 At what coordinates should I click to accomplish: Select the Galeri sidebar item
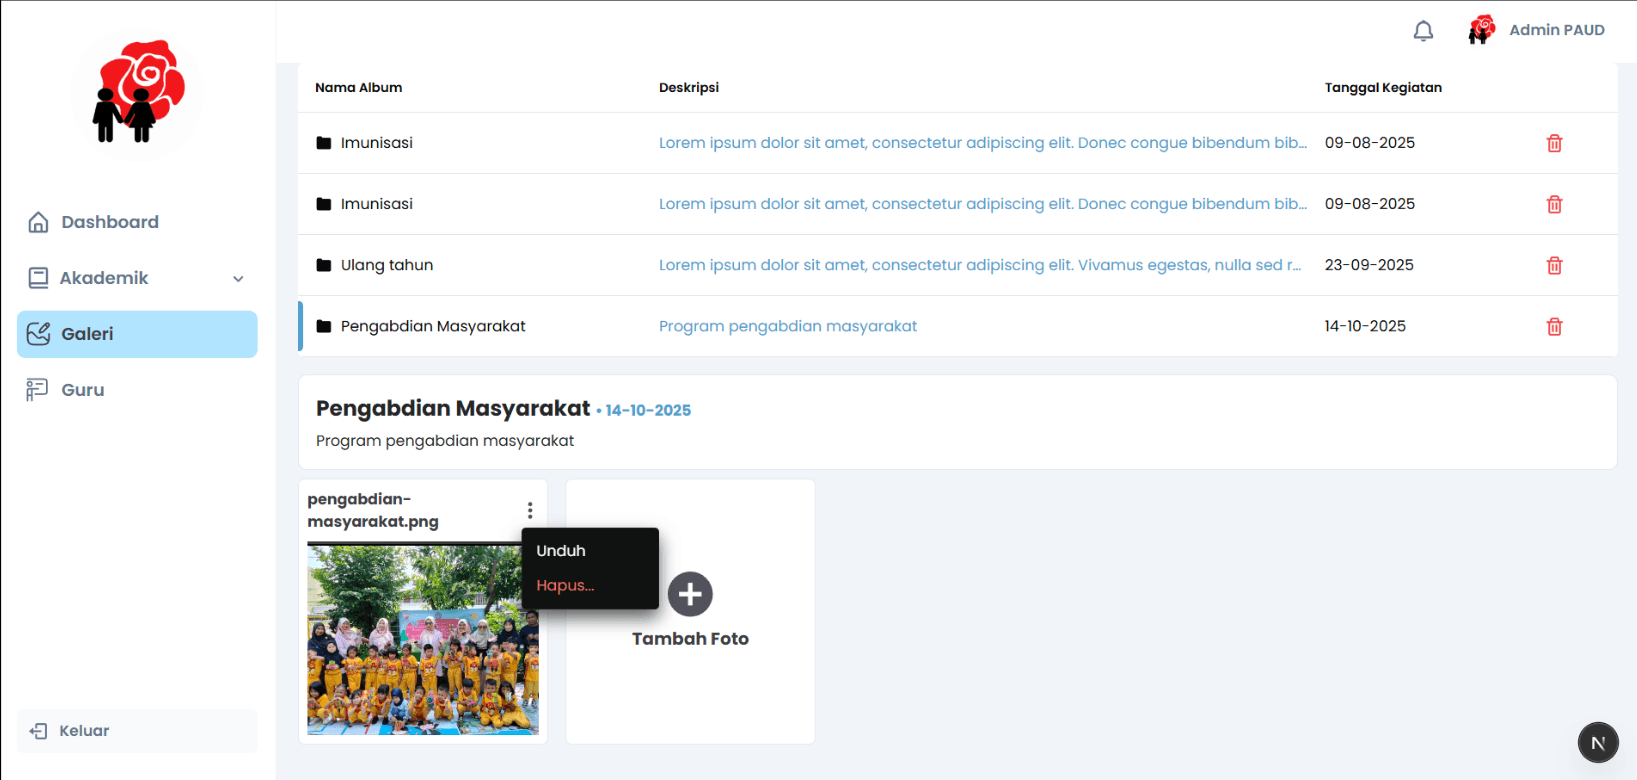[137, 334]
